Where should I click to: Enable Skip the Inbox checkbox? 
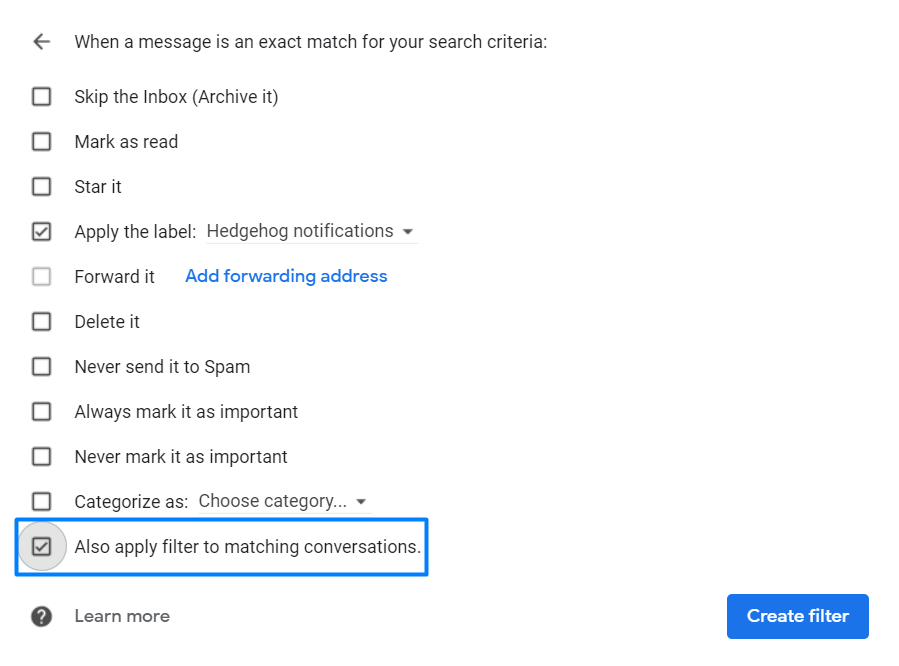41,97
